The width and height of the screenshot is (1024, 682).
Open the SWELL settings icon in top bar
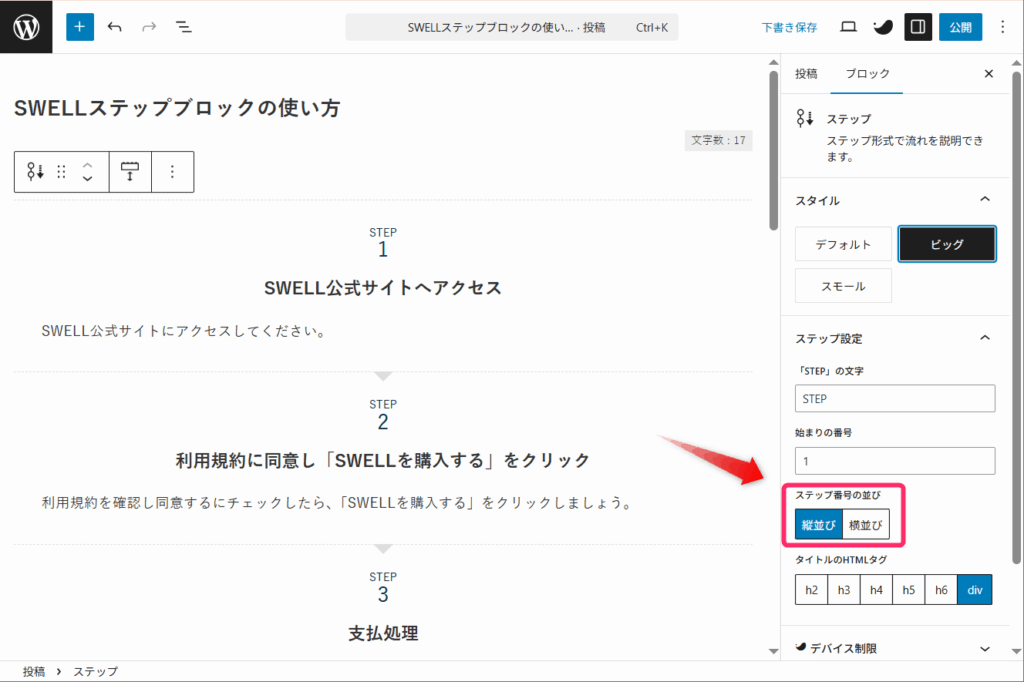click(x=883, y=27)
